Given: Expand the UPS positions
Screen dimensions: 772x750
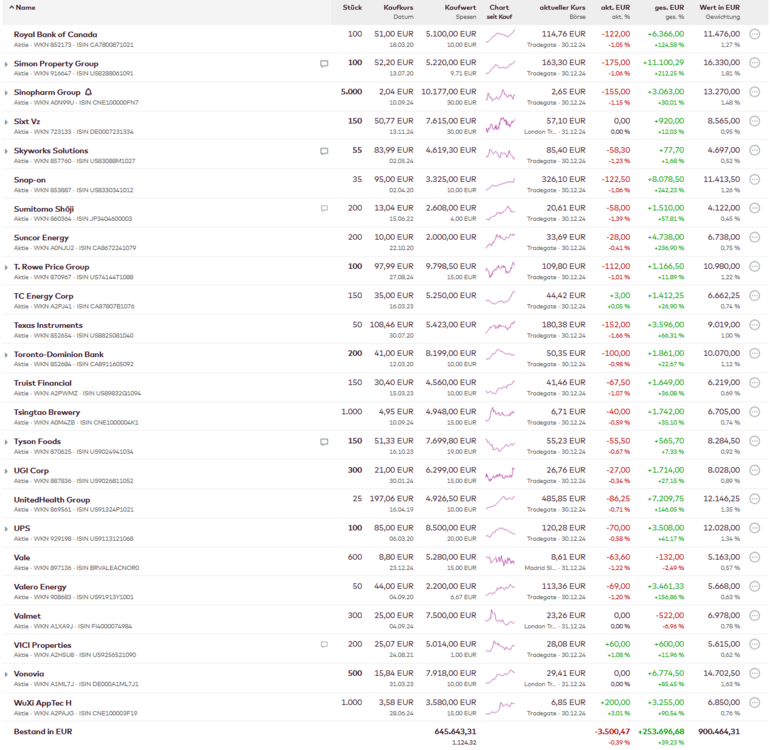Looking at the screenshot, I should (6, 529).
